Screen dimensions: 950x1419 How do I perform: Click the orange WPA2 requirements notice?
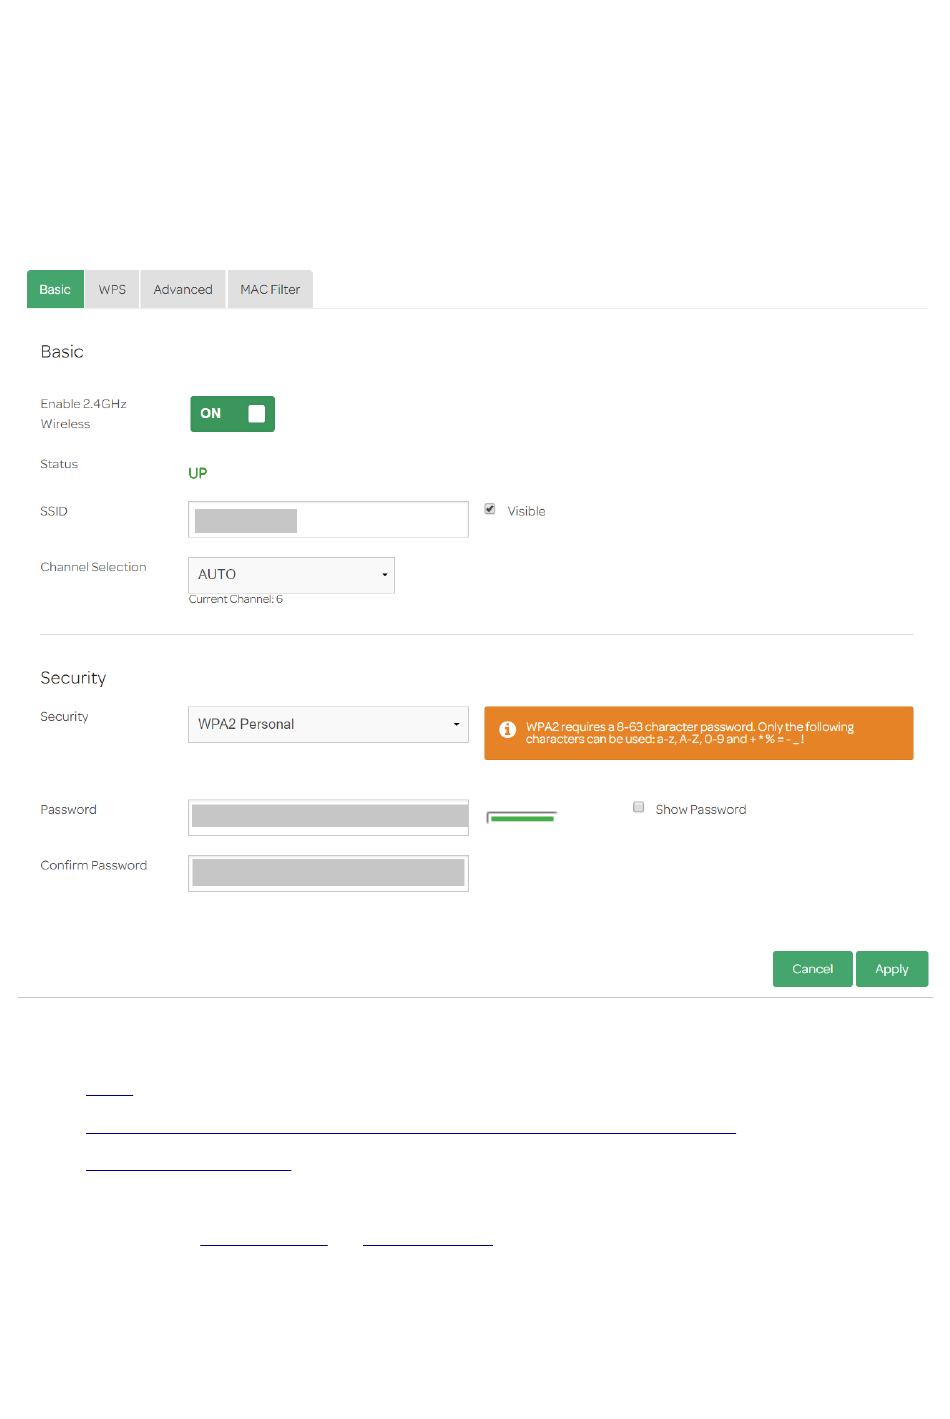(699, 733)
